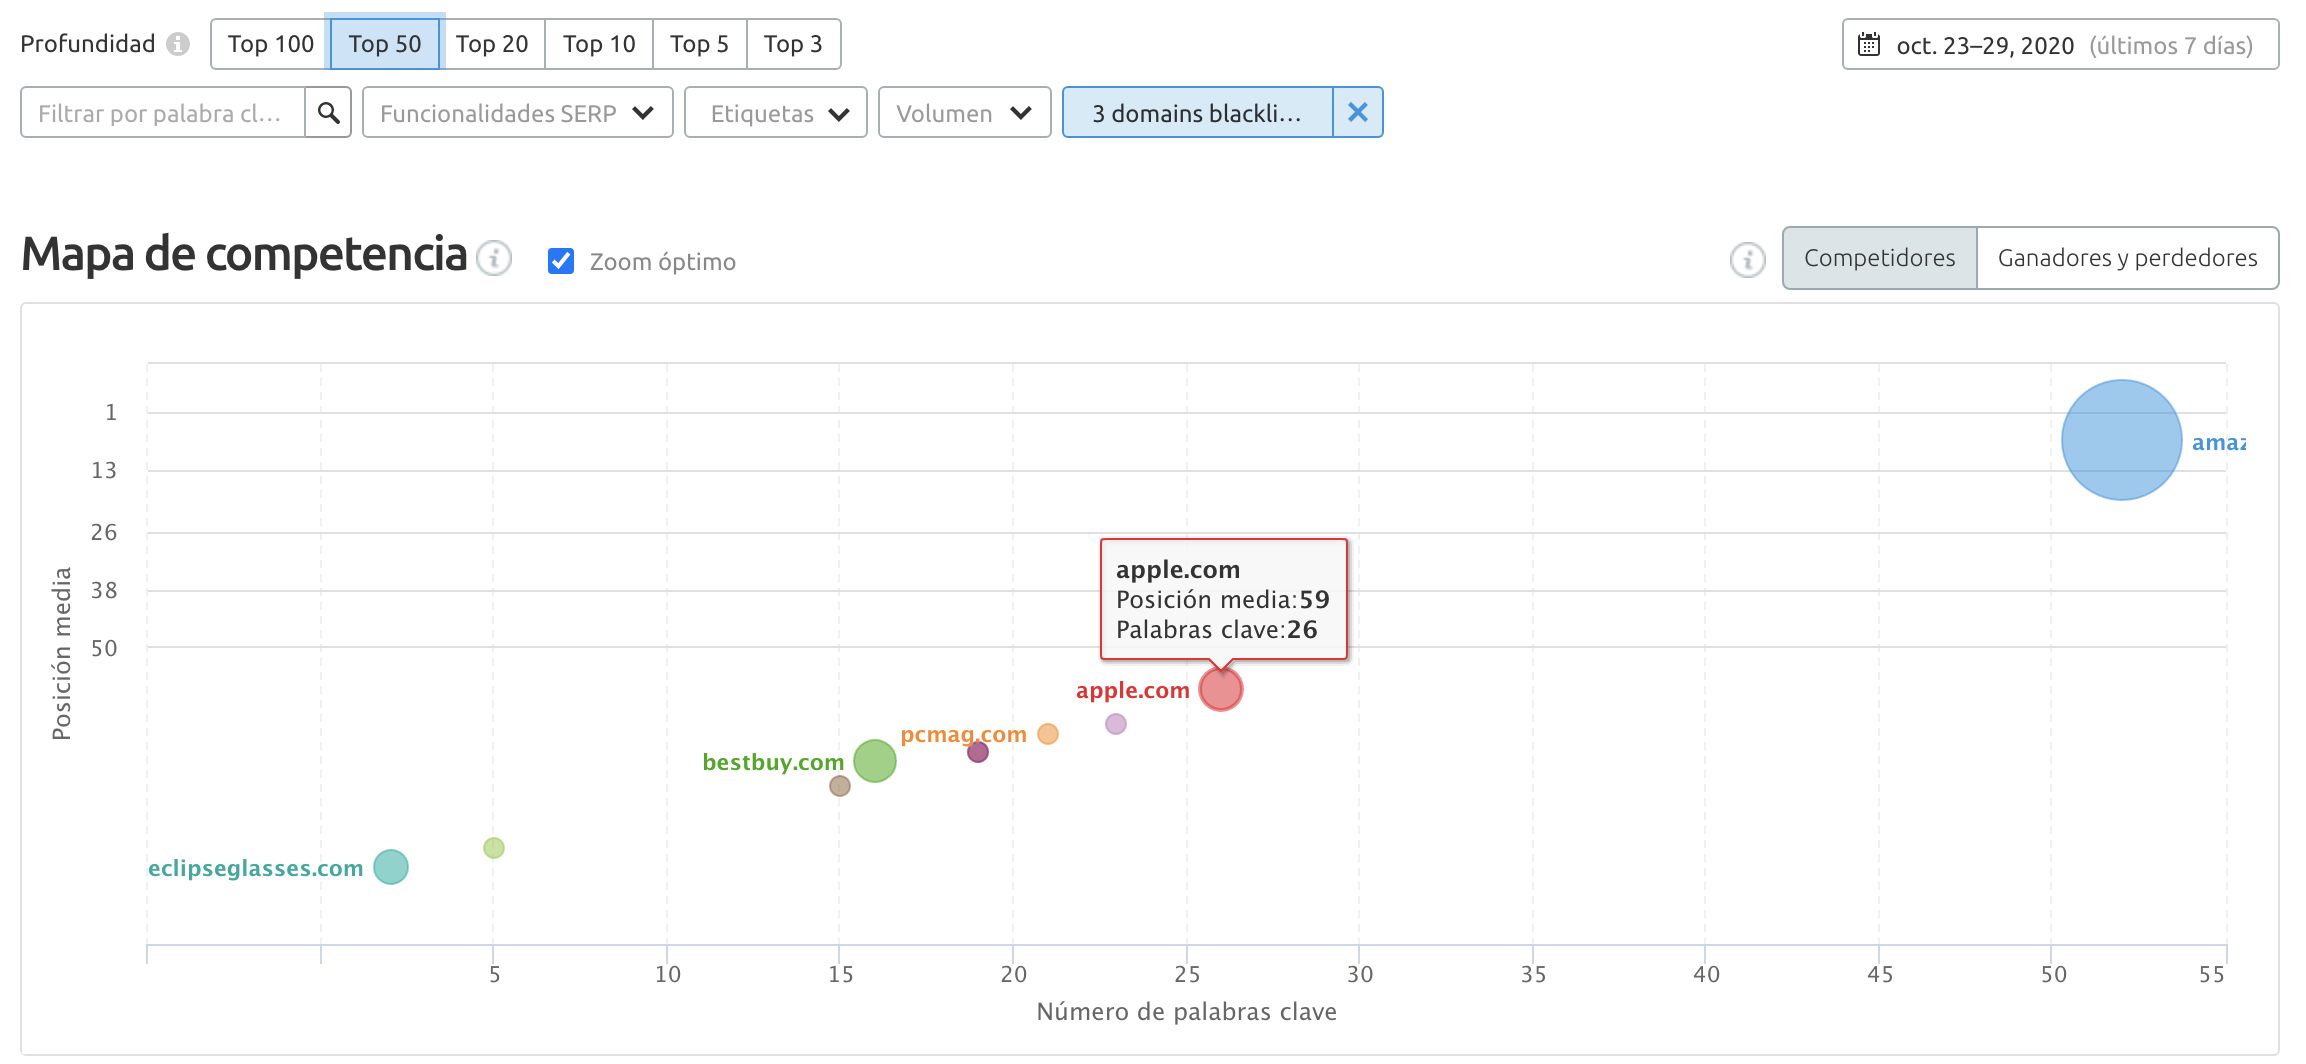Focus the Filtrar por palabra clave field
Viewport: 2306px width, 1064px height.
click(162, 113)
